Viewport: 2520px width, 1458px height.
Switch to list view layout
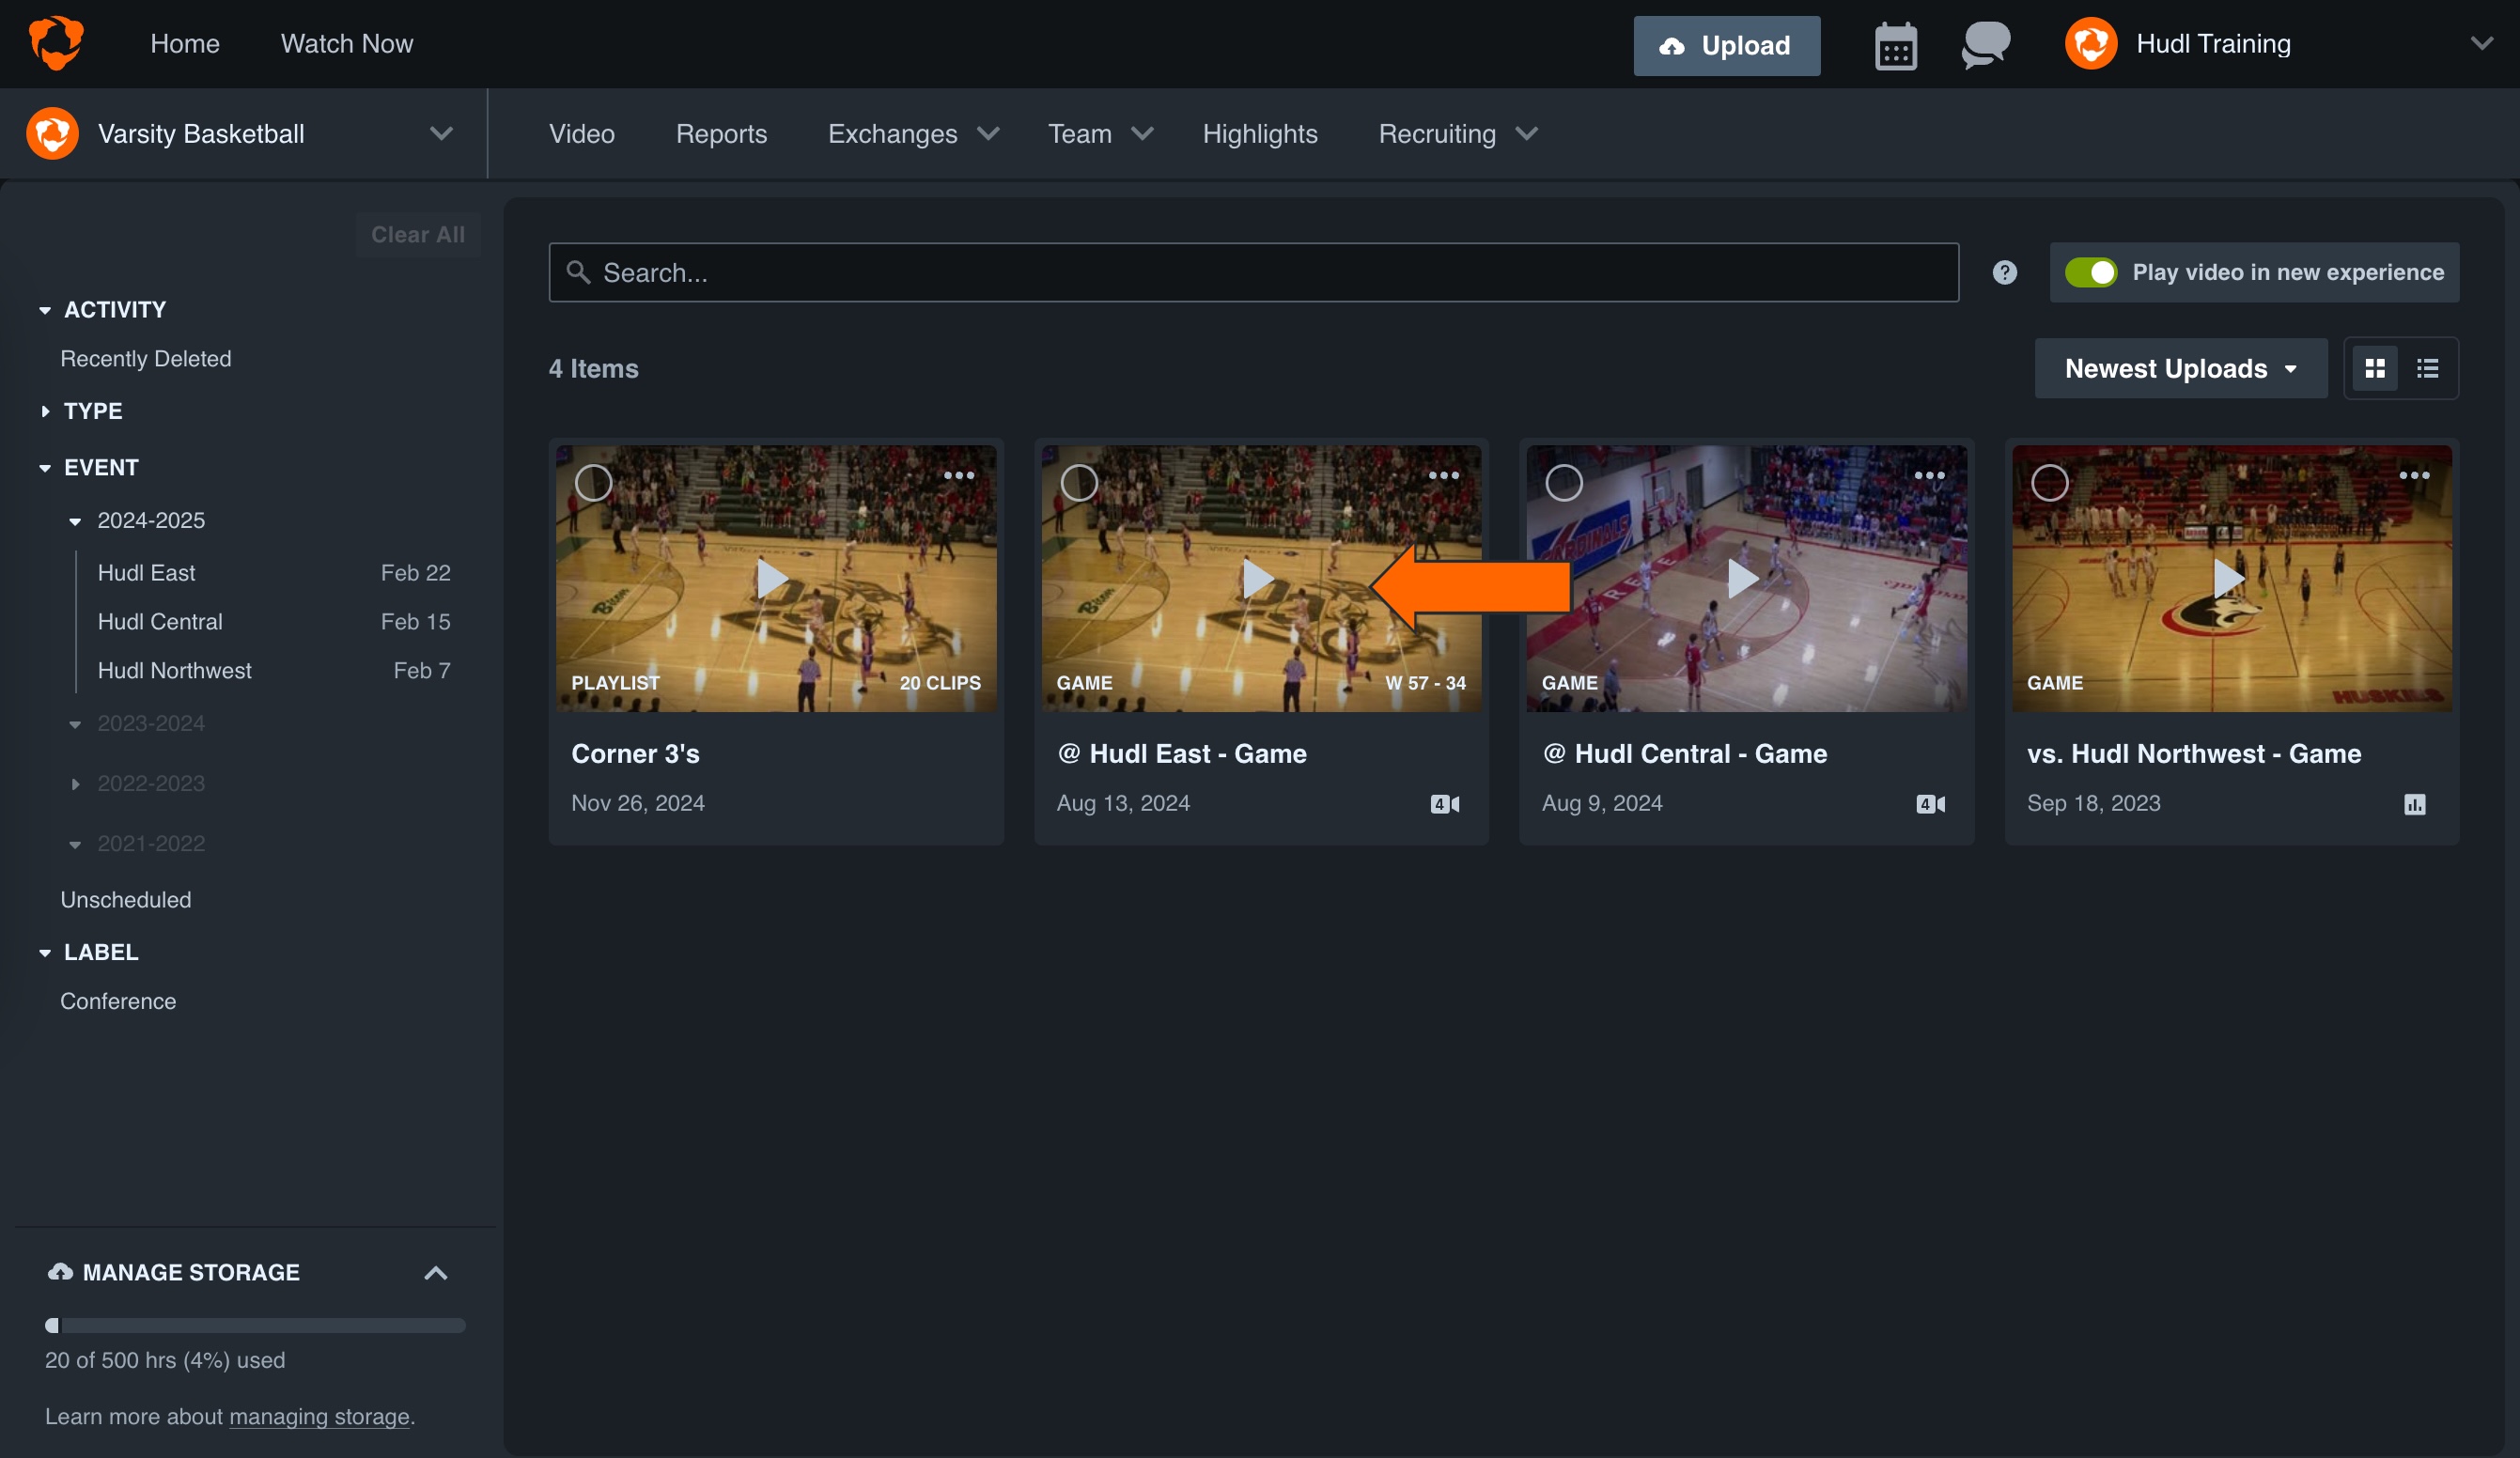(2428, 368)
